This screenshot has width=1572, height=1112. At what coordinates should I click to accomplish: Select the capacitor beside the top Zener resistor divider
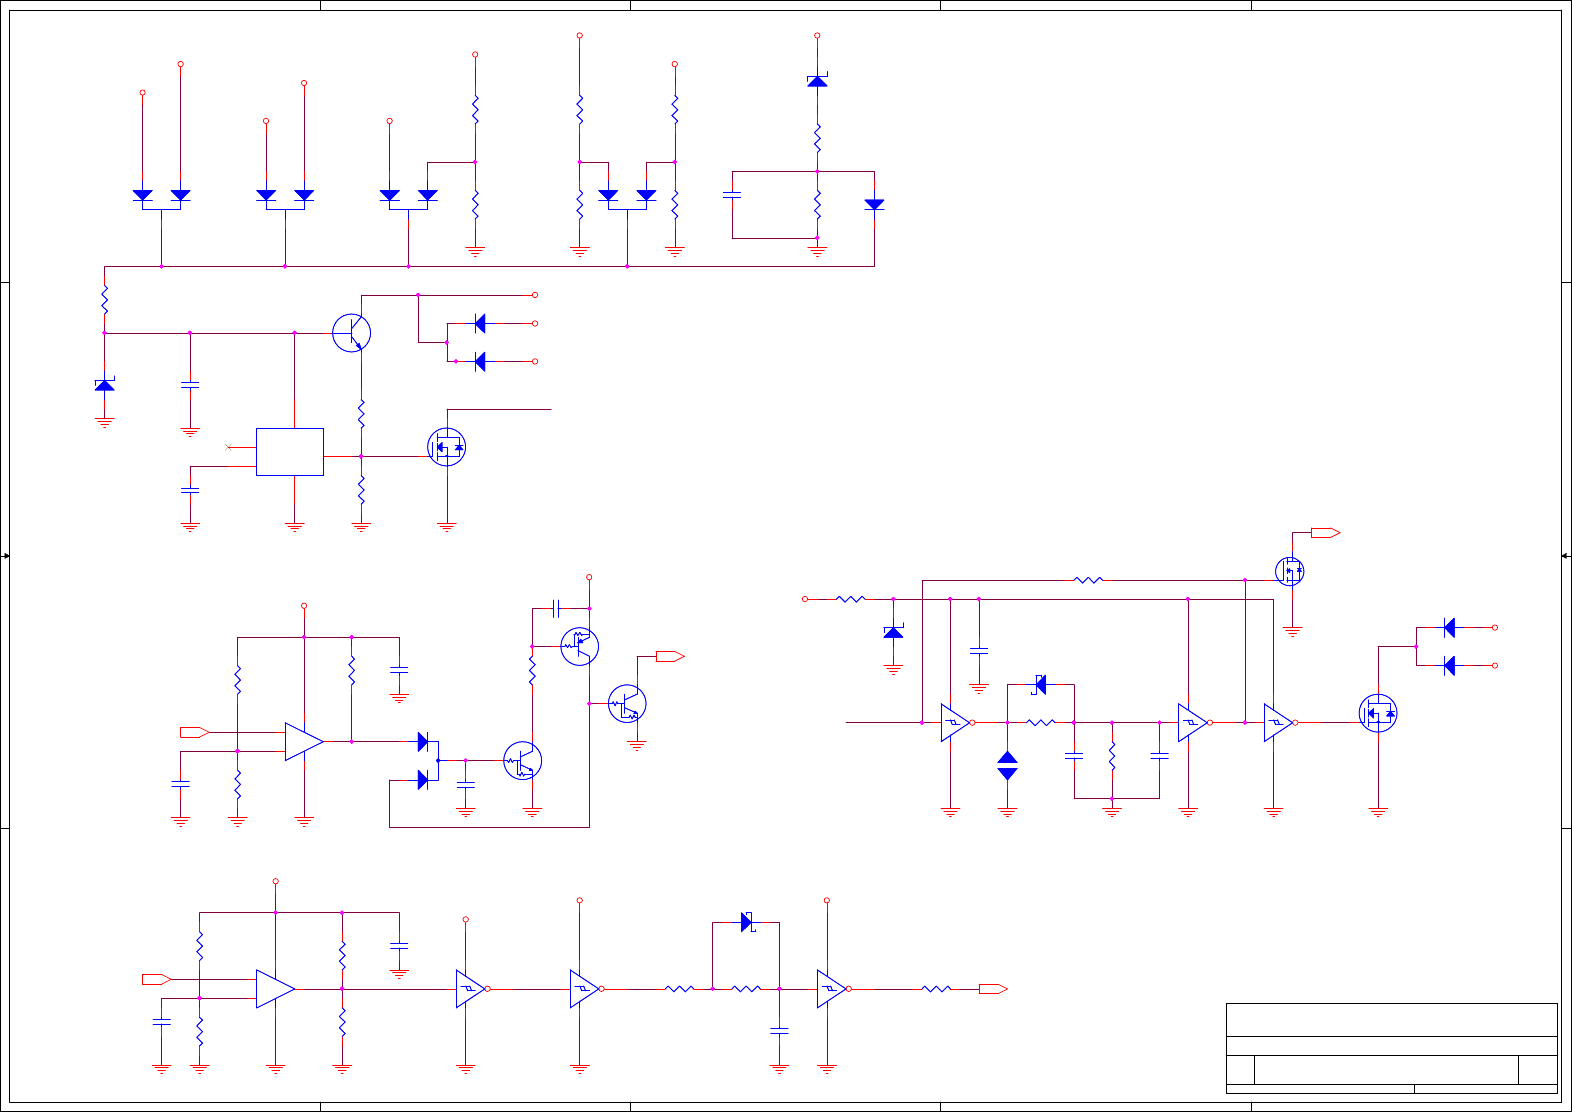(x=732, y=195)
